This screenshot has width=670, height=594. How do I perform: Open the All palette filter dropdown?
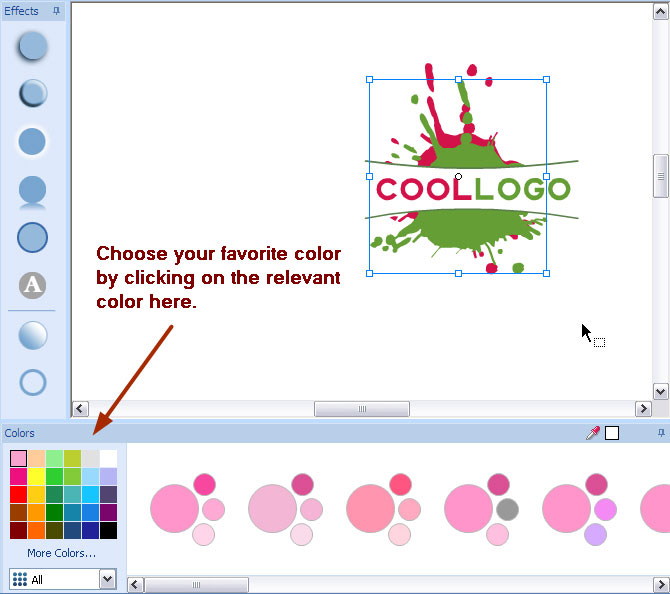click(63, 579)
